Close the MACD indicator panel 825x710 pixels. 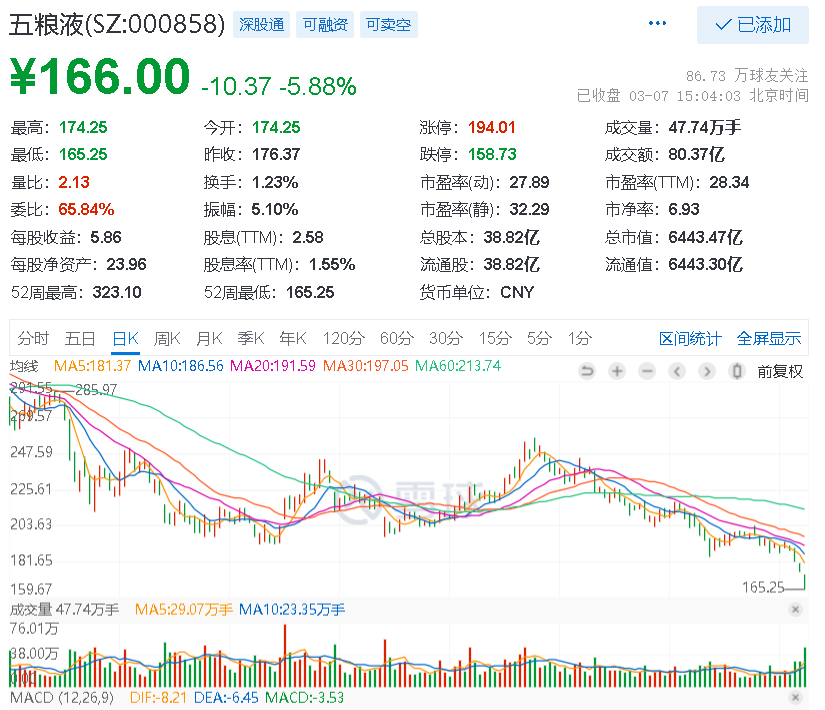[795, 698]
